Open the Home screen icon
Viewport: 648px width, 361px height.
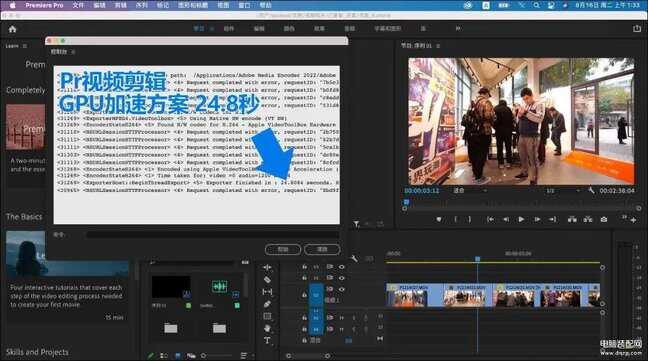coord(12,29)
